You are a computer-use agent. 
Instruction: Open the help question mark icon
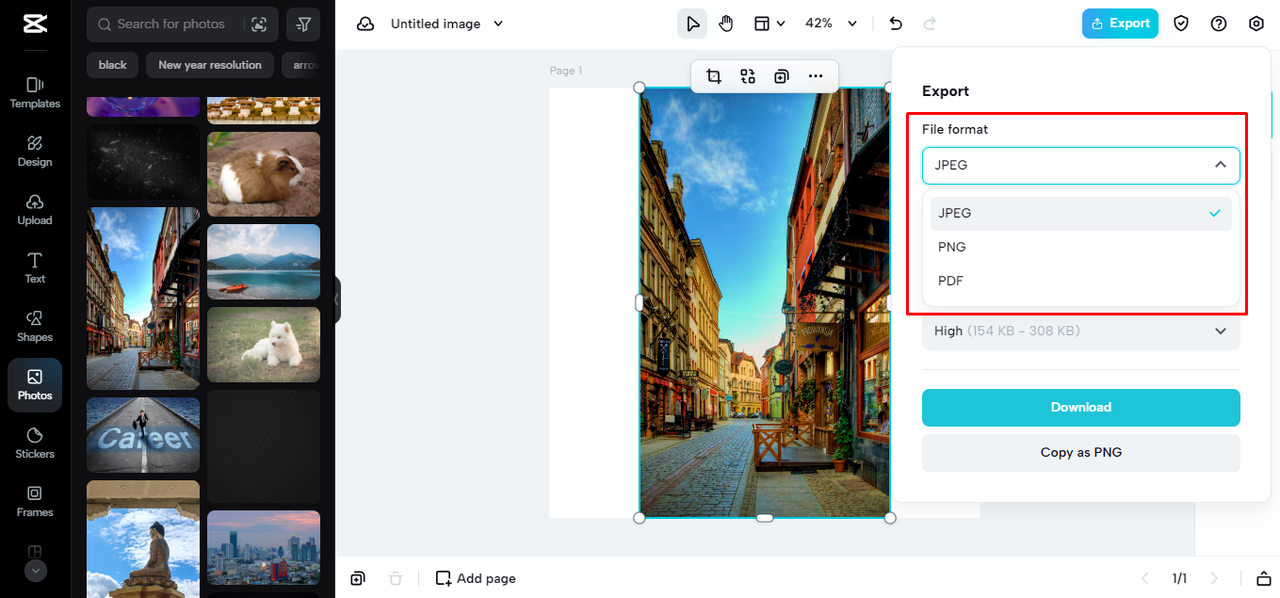coord(1218,23)
